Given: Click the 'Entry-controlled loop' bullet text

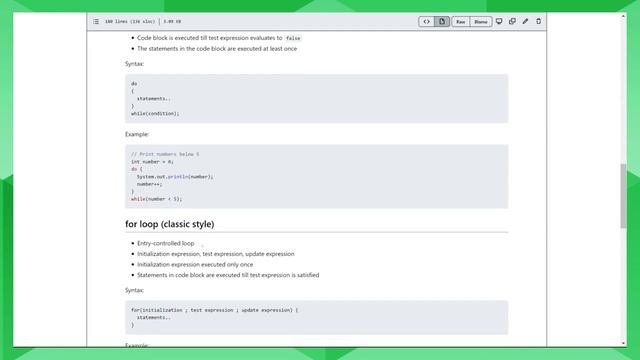Looking at the screenshot, I should tap(166, 243).
